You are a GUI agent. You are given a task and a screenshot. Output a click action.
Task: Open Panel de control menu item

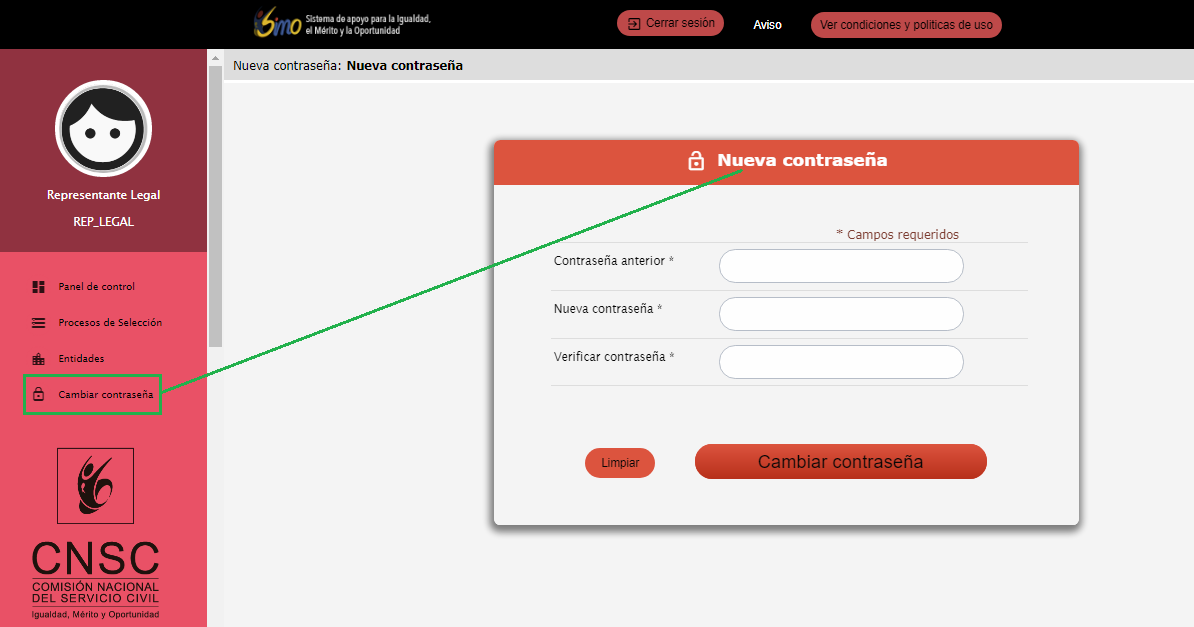click(96, 287)
